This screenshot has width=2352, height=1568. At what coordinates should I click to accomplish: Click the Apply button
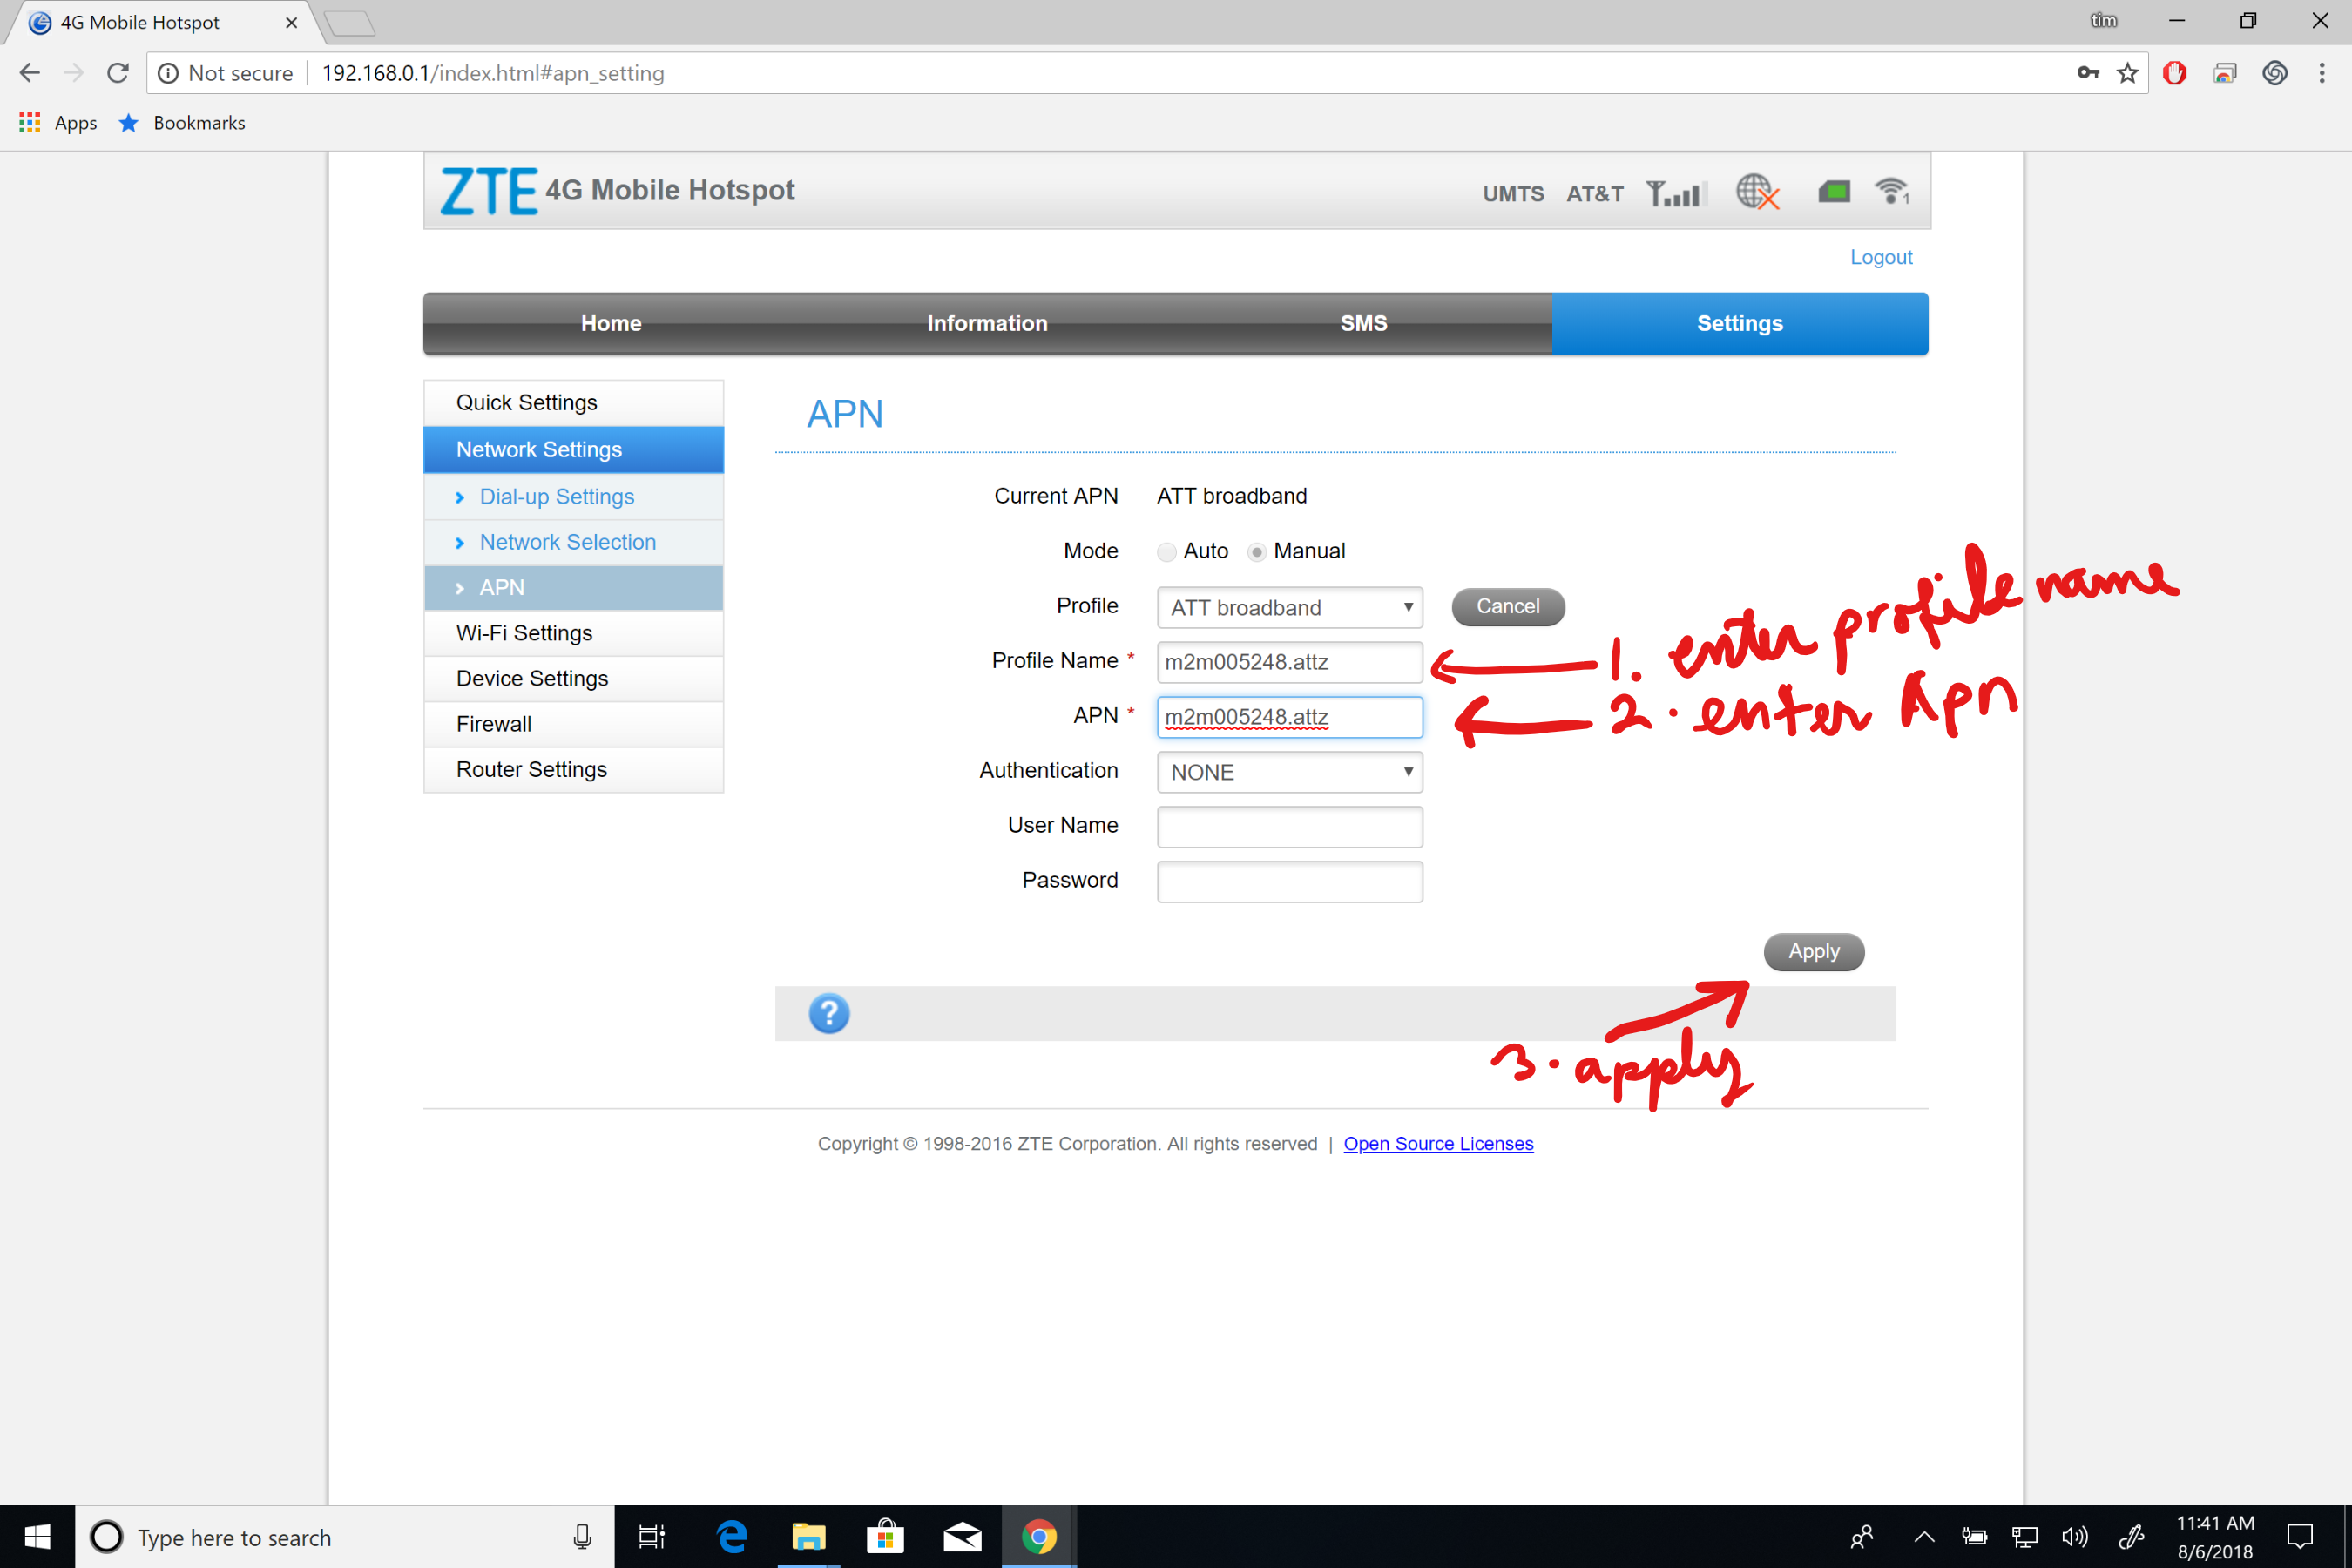[x=1814, y=952]
